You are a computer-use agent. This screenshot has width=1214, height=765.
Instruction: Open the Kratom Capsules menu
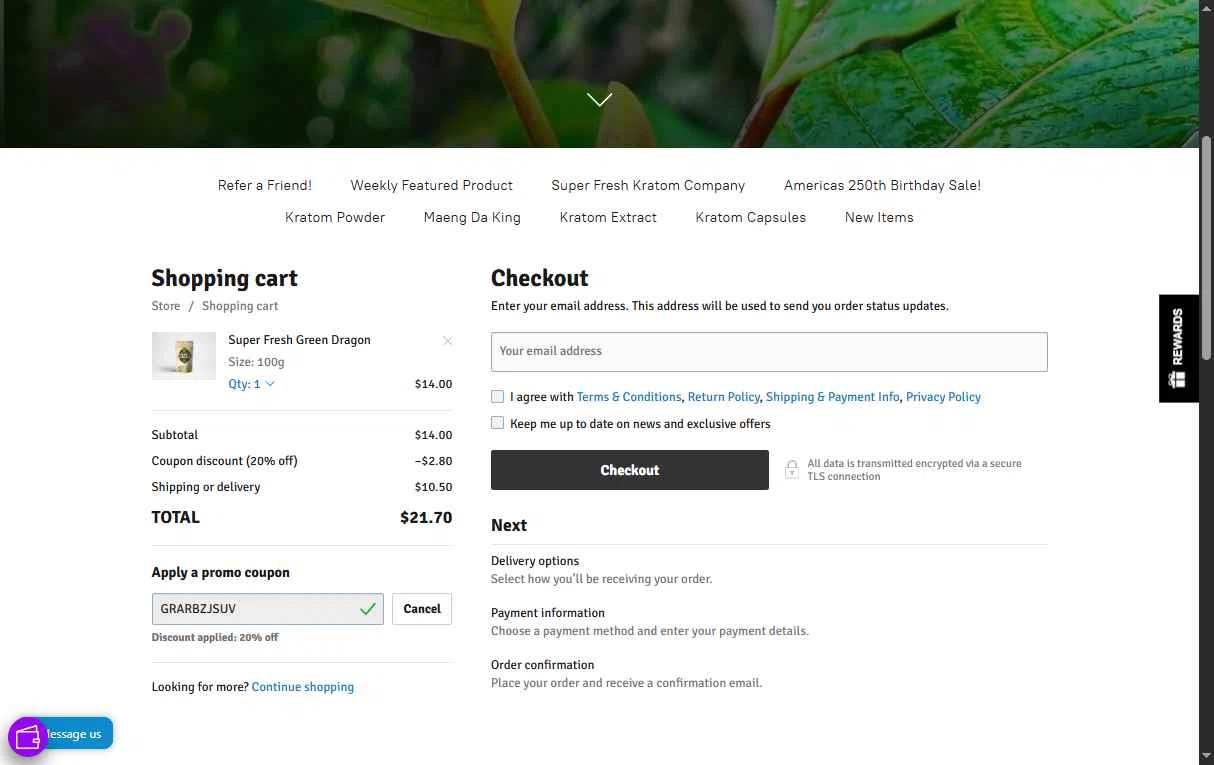pyautogui.click(x=751, y=217)
